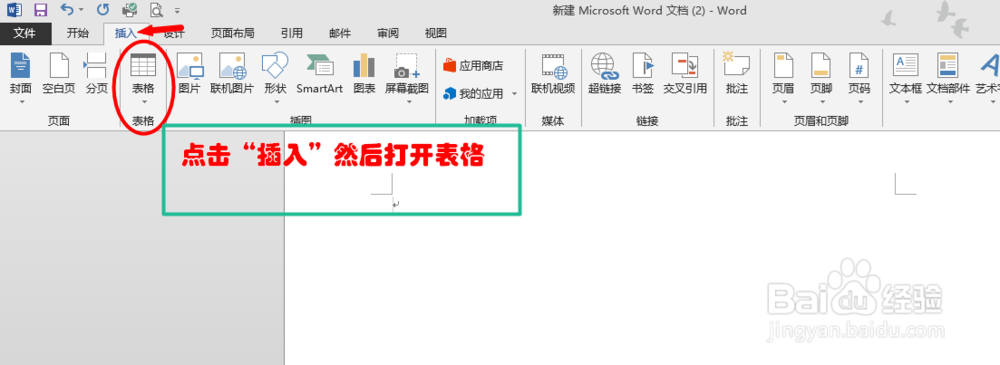The width and height of the screenshot is (1000, 365).
Task: Insert a 超链接 (Hyperlink)
Action: tap(605, 74)
